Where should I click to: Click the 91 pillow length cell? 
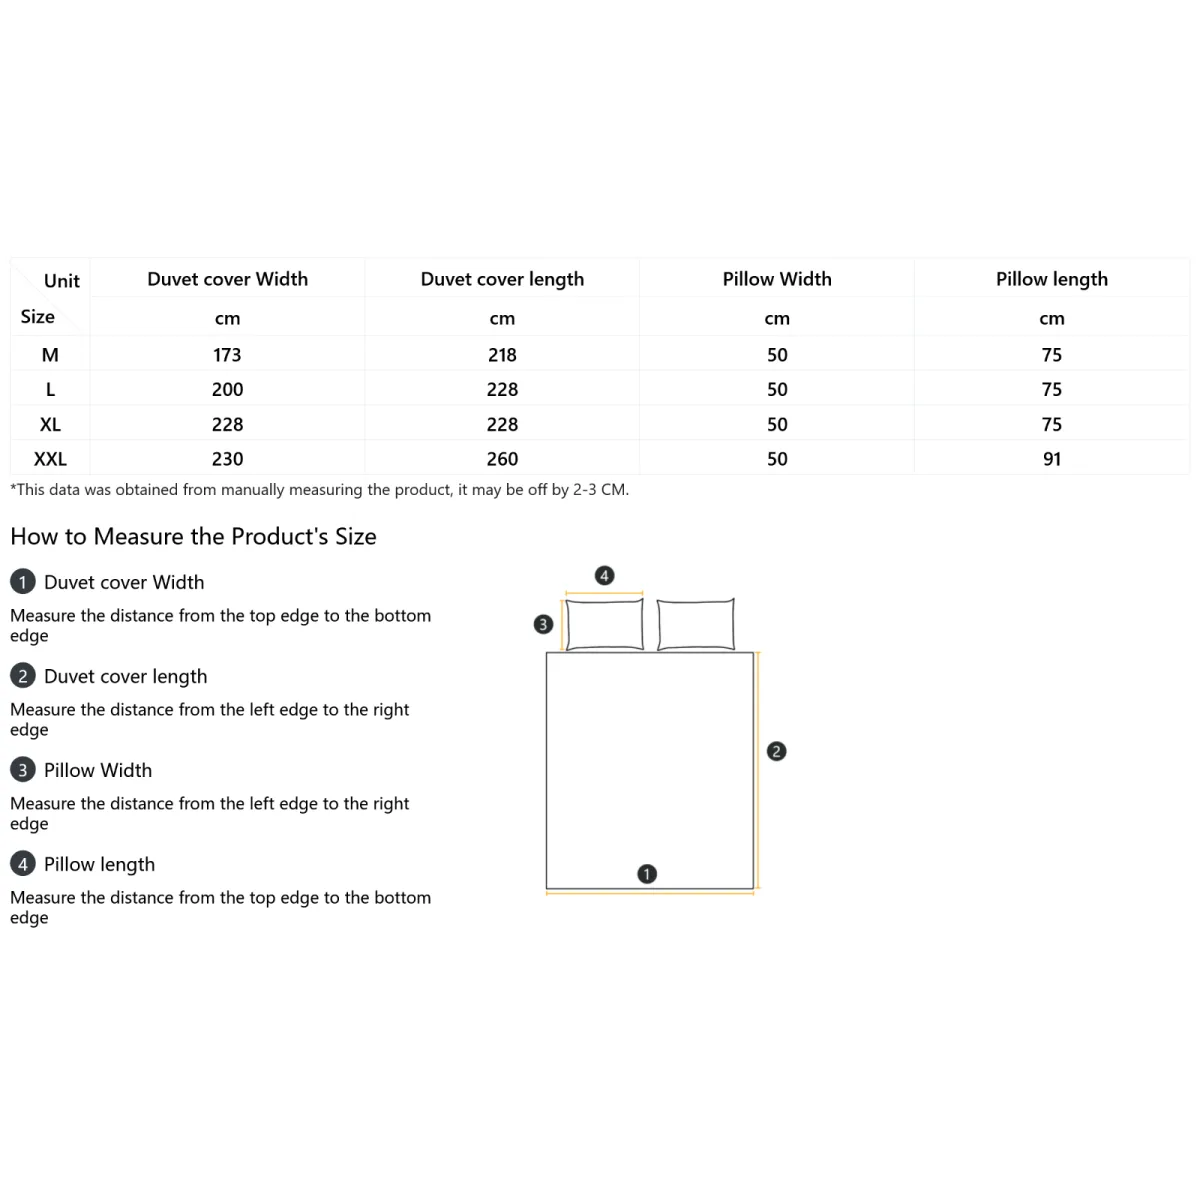click(x=1052, y=459)
